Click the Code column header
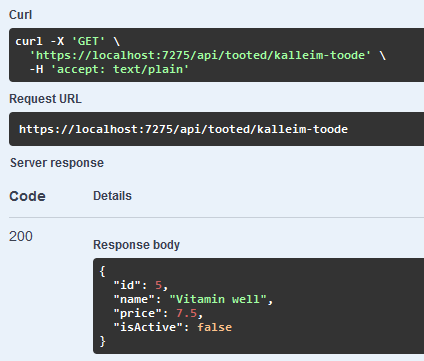 [x=27, y=196]
